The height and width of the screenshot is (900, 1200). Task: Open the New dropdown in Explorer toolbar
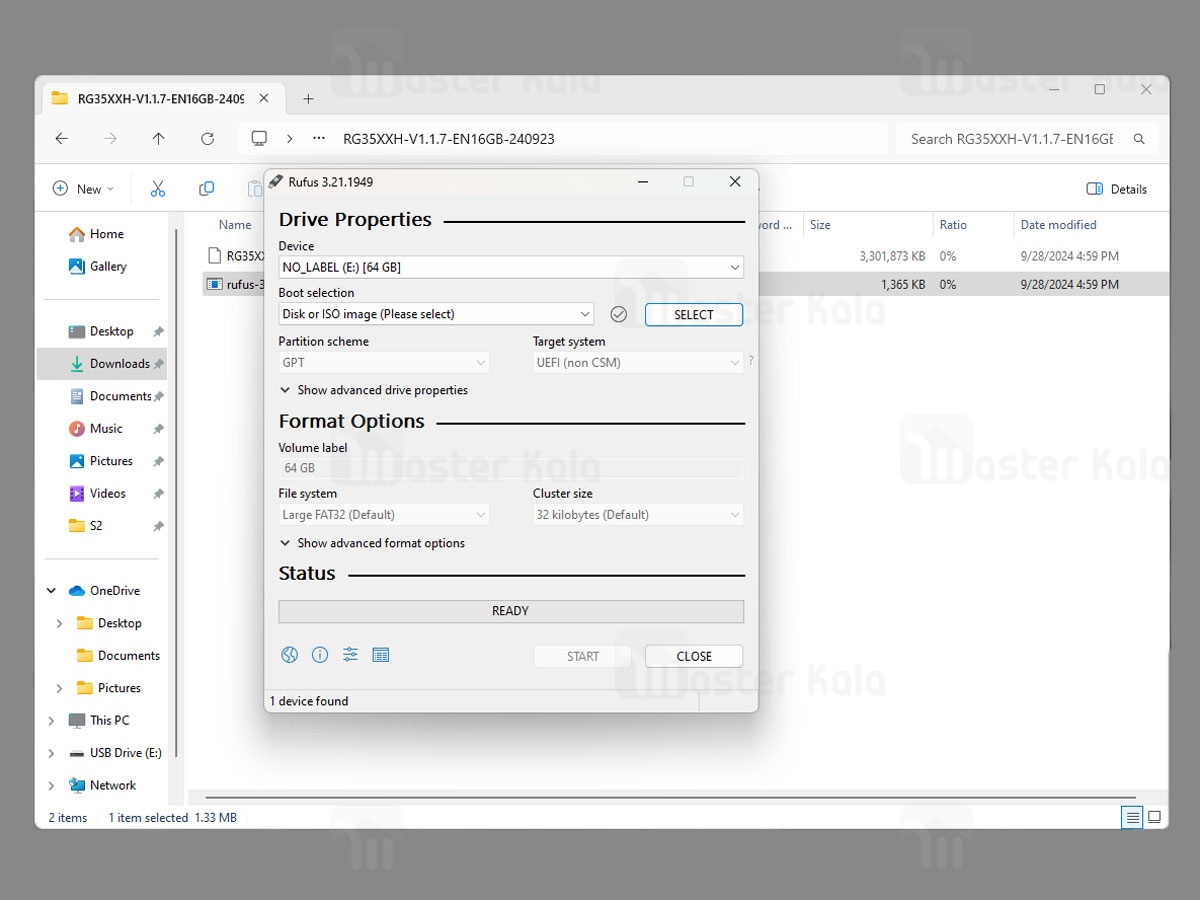(x=84, y=189)
